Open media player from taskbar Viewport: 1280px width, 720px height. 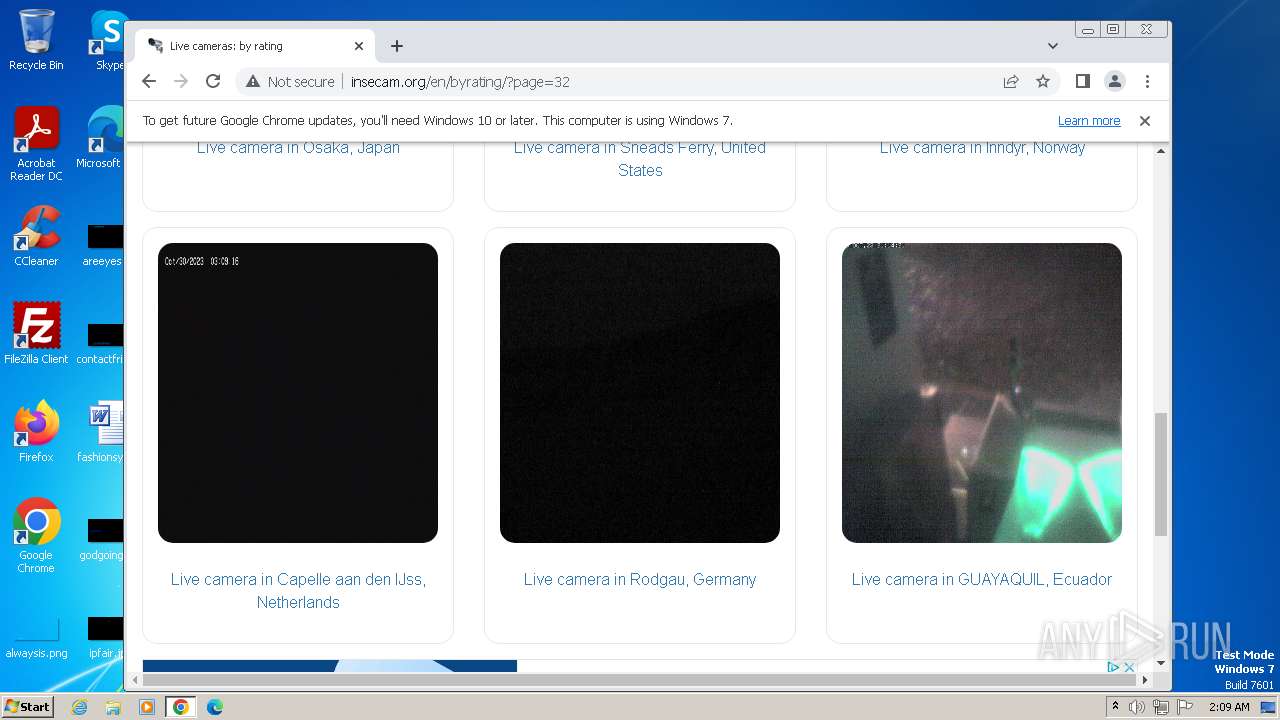point(147,707)
